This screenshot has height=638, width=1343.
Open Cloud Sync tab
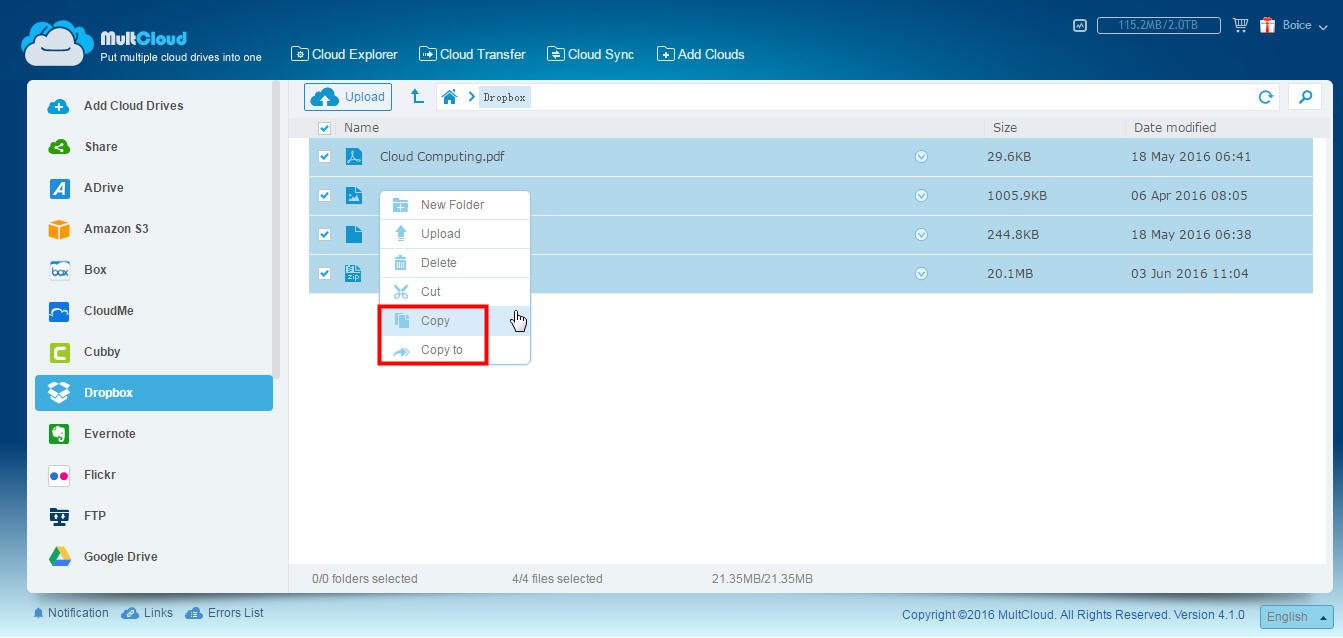tap(590, 54)
